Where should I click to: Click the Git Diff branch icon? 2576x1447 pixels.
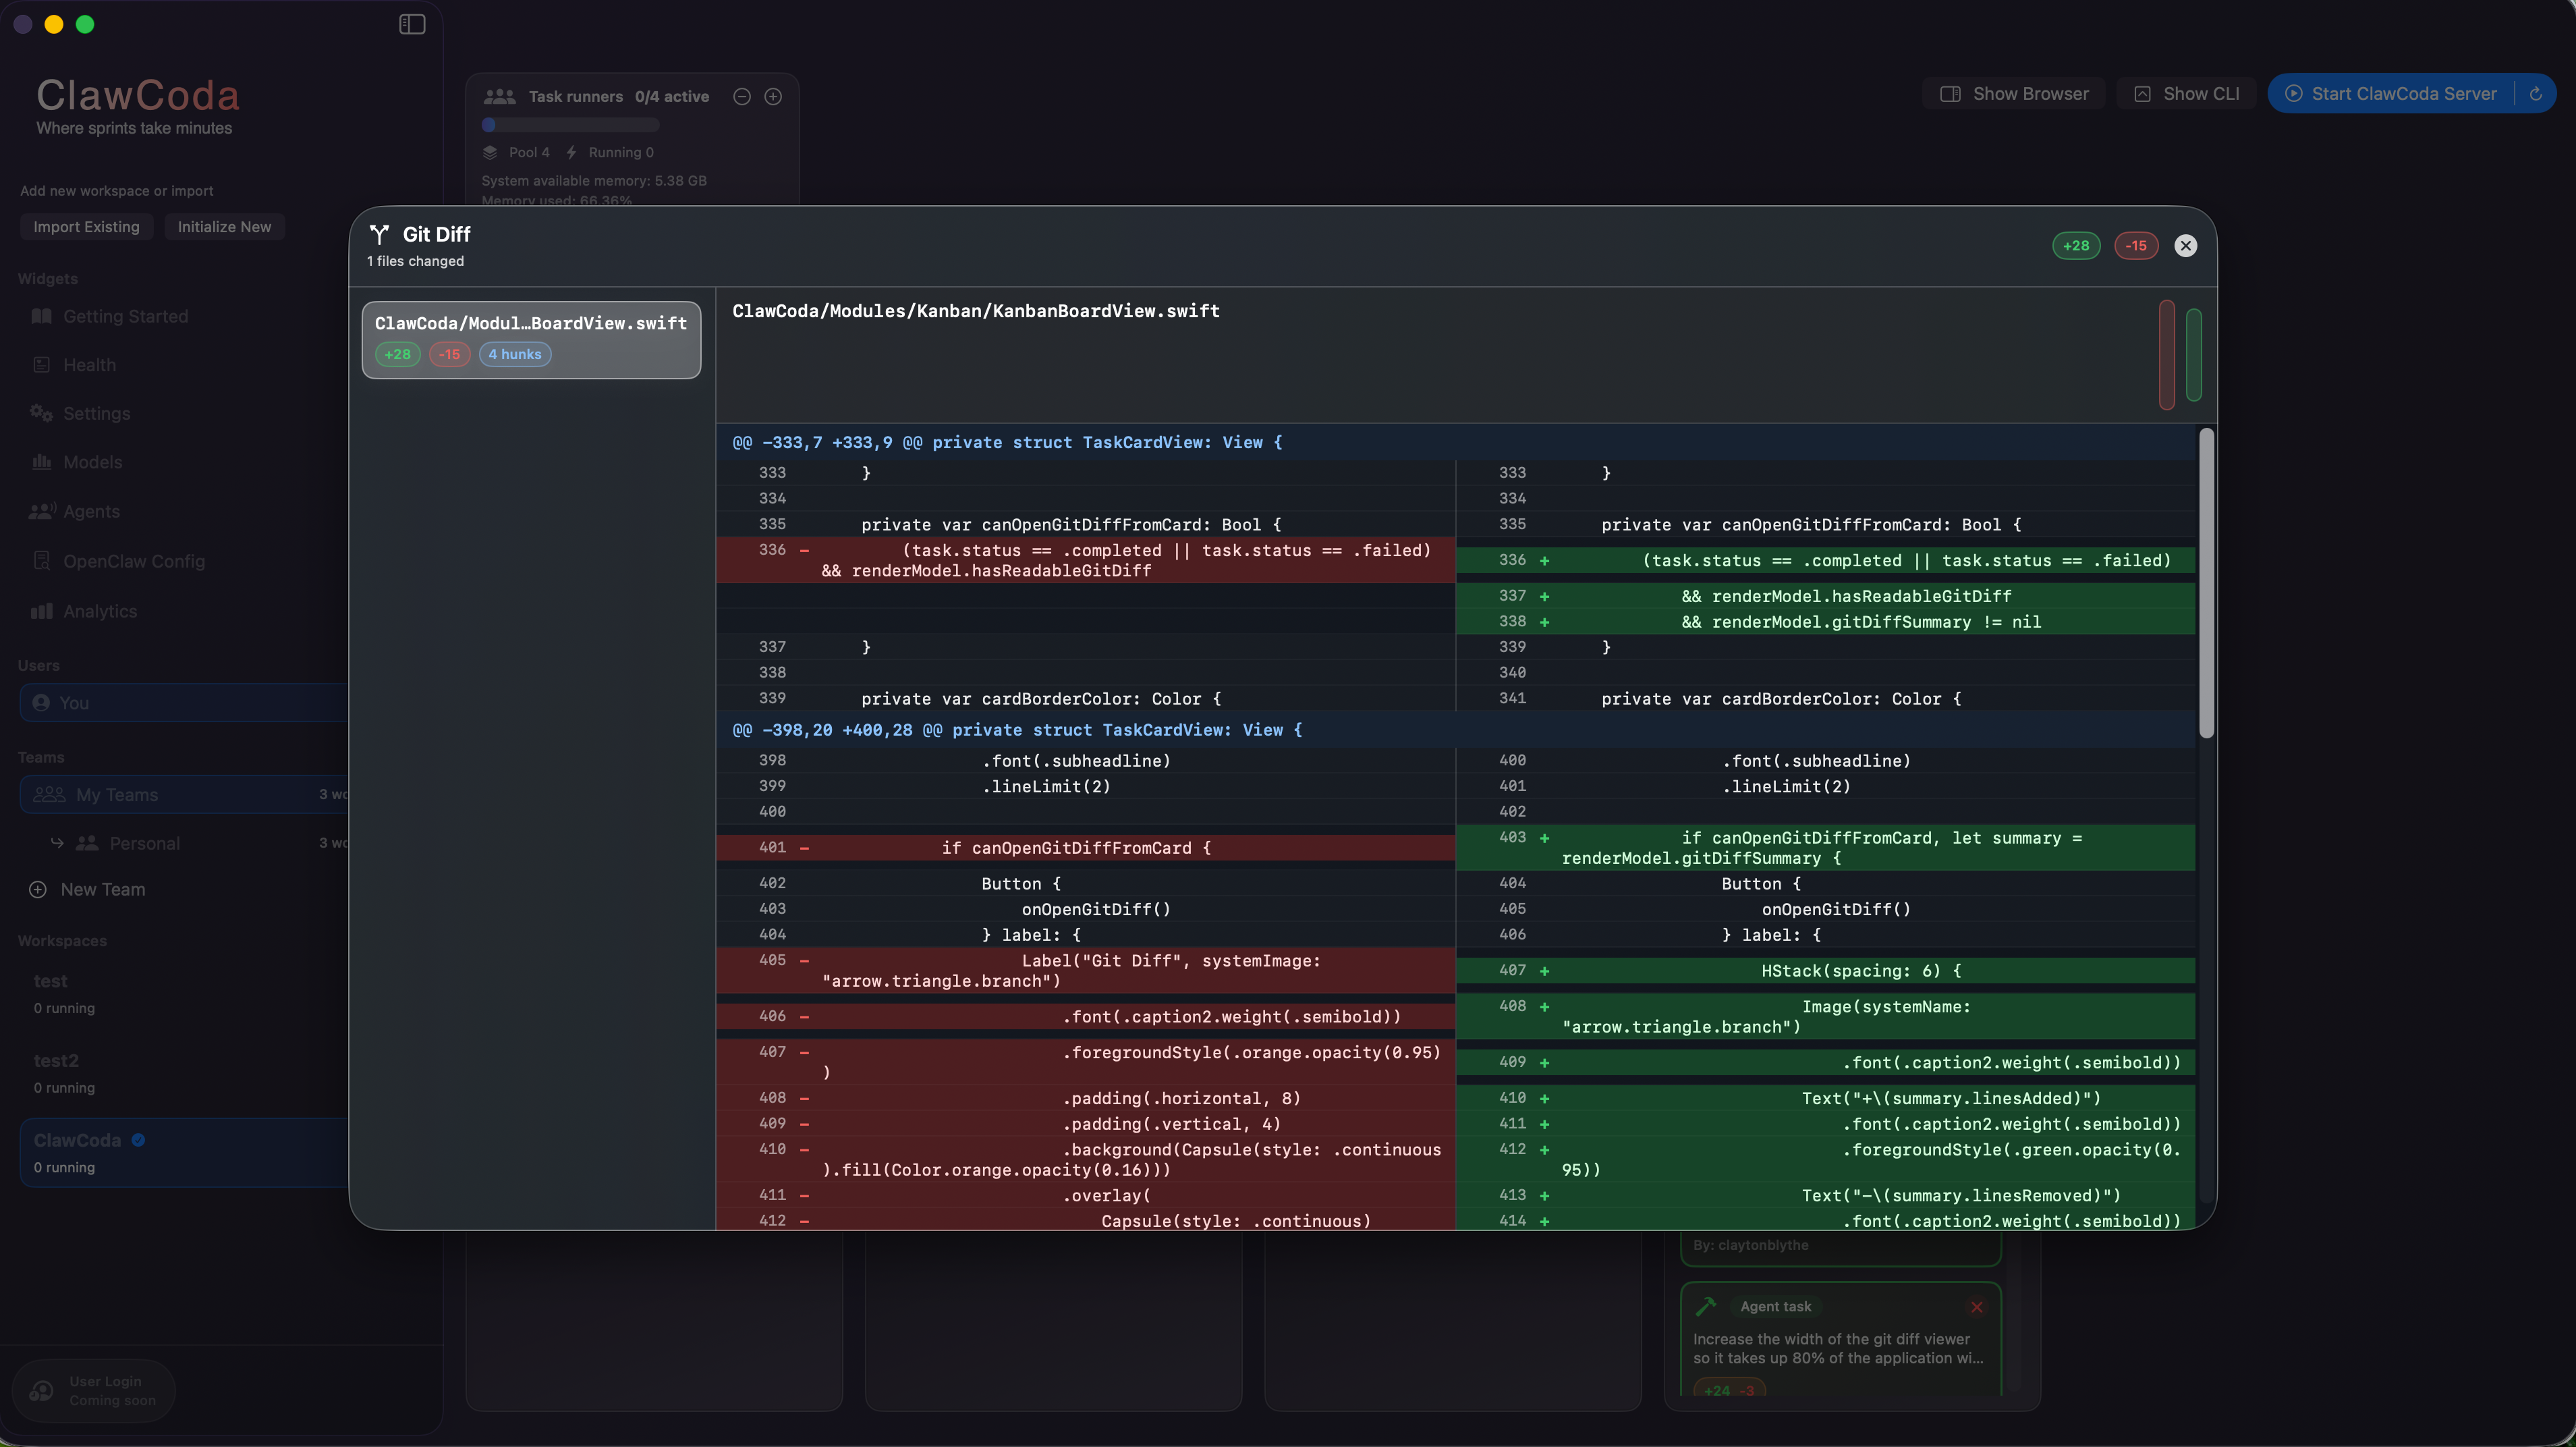click(379, 235)
